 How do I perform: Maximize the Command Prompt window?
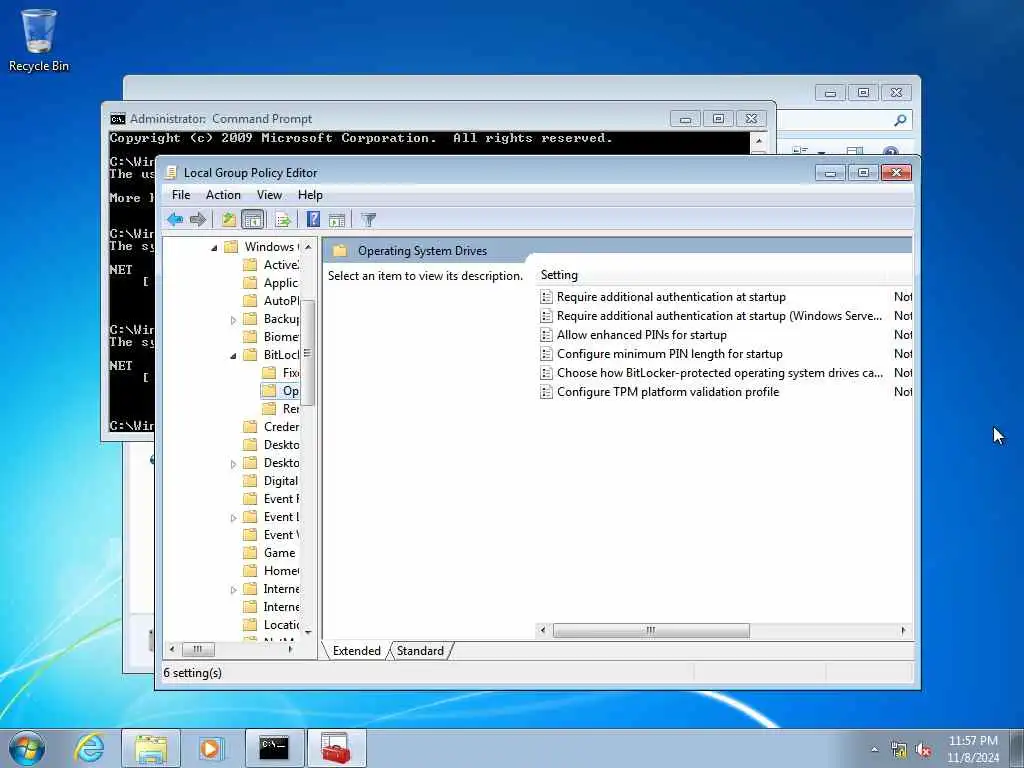click(718, 119)
